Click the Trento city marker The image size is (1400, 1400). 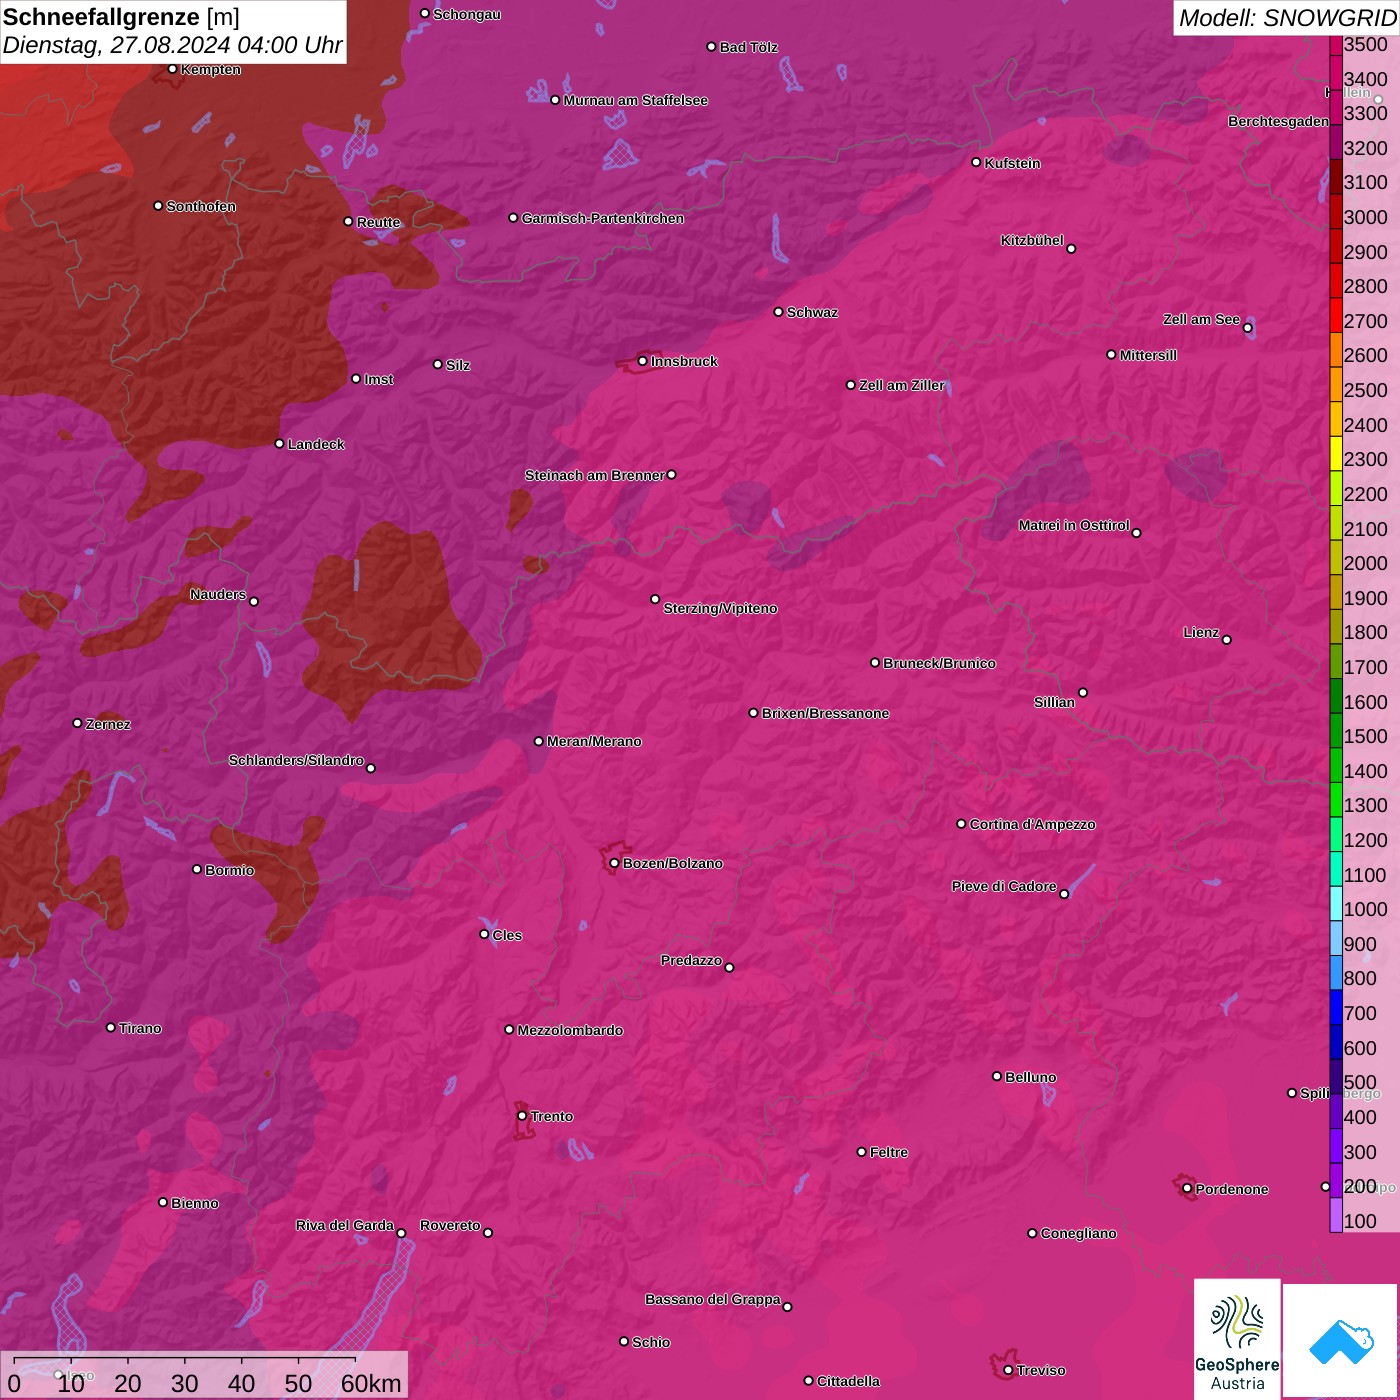click(522, 1116)
